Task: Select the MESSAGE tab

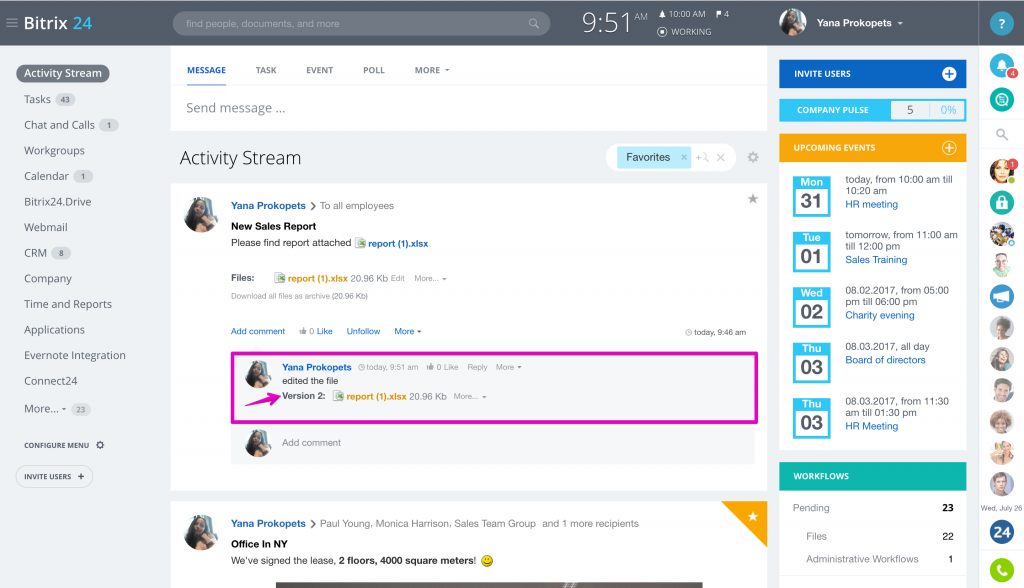Action: point(206,70)
